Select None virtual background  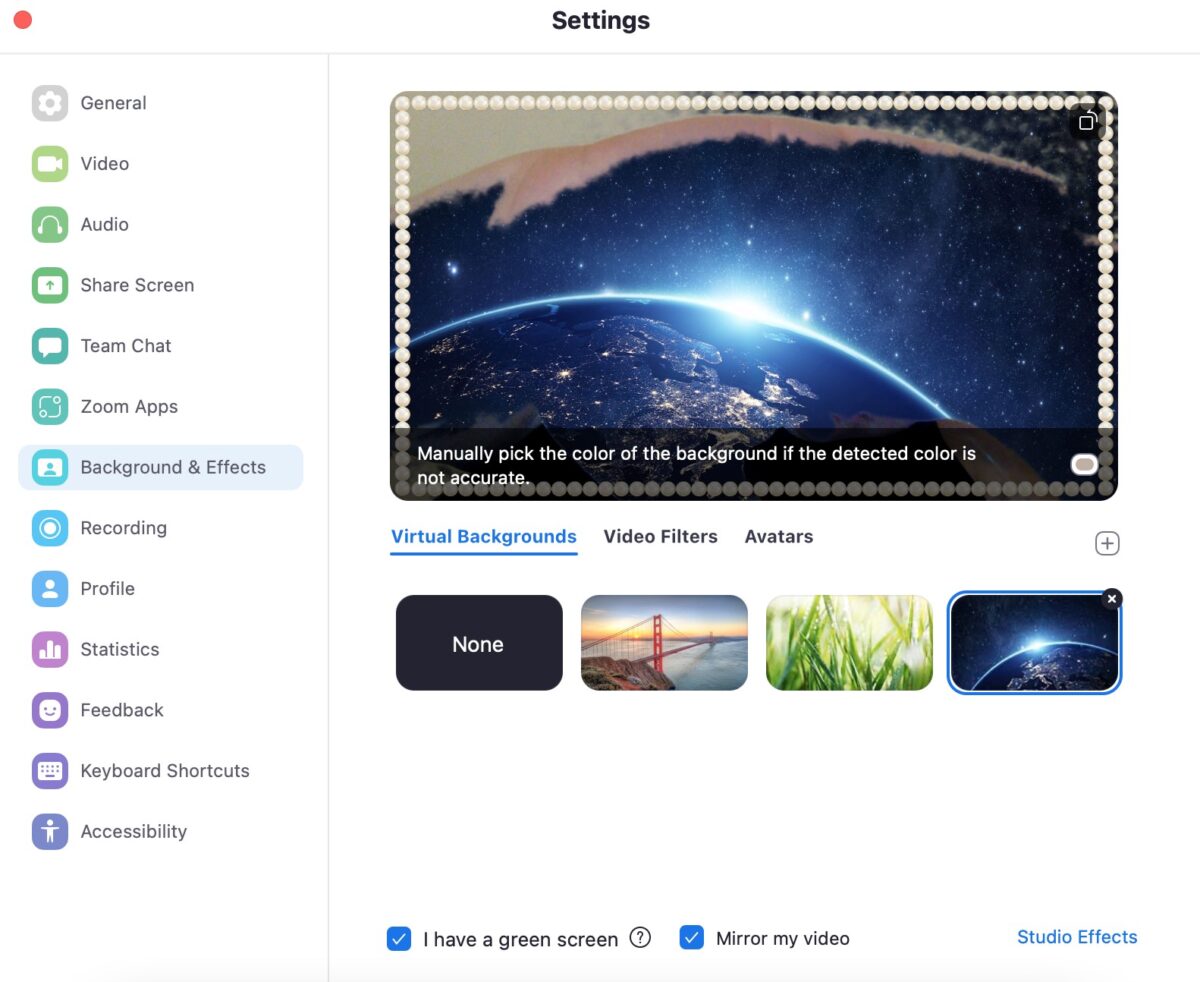479,643
